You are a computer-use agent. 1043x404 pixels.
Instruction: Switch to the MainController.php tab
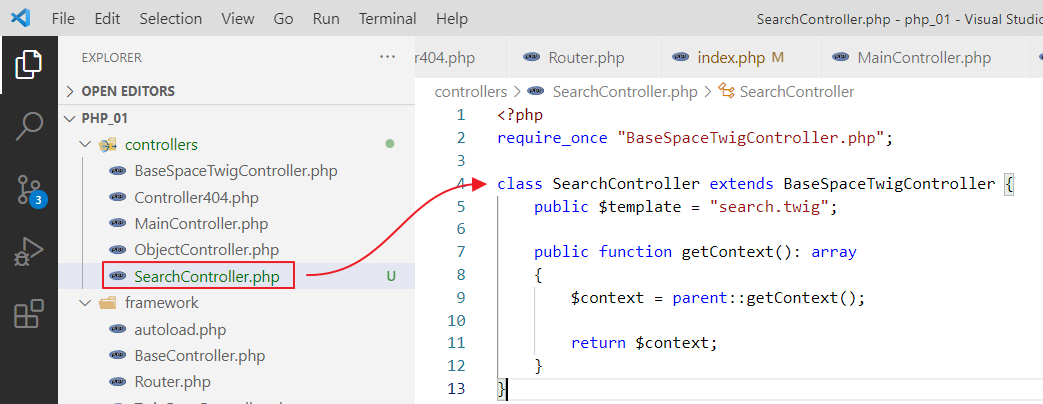point(923,57)
